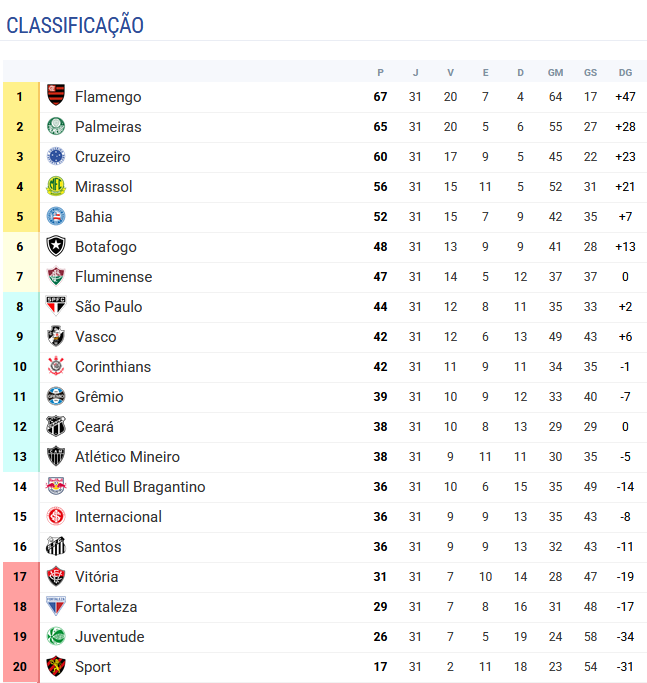Click the Internacional team badge

(x=56, y=517)
